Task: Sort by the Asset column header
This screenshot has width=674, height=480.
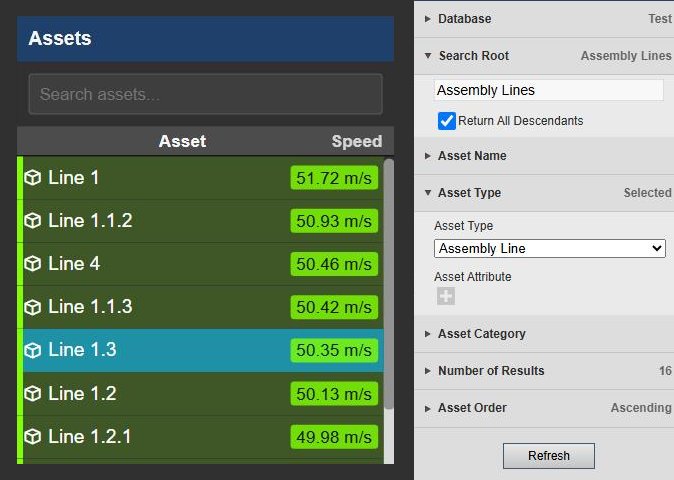Action: tap(182, 141)
